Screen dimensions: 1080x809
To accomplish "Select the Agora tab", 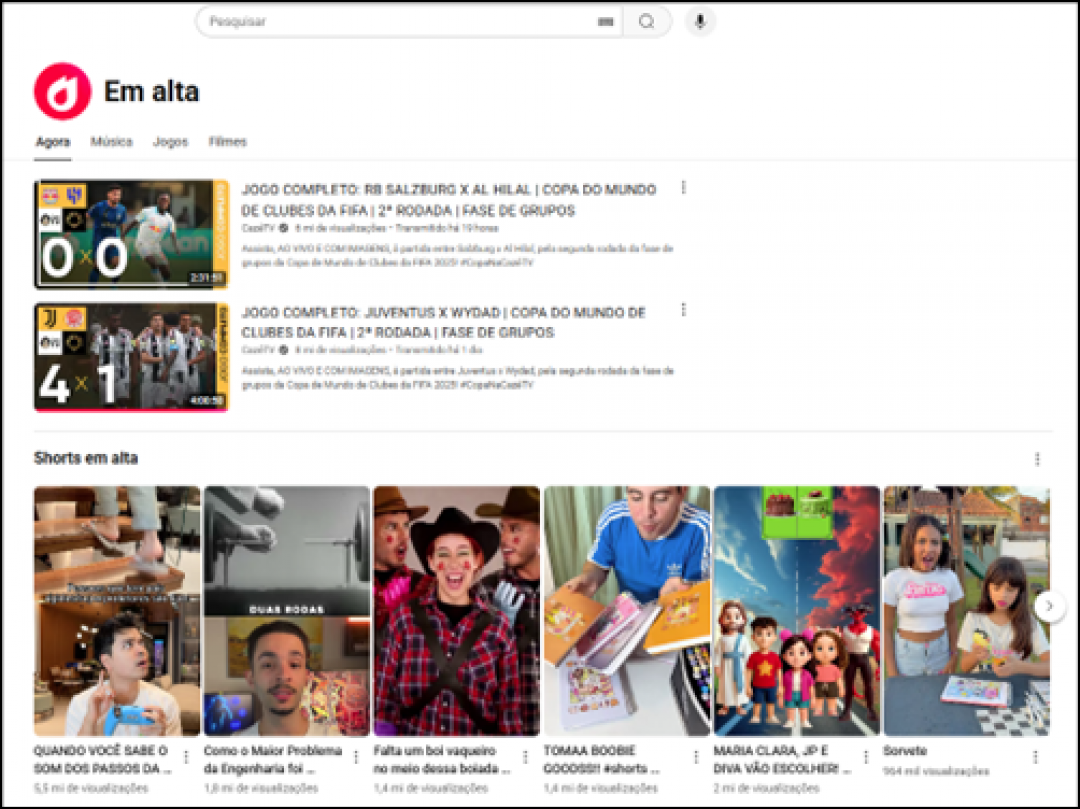I will (x=53, y=142).
